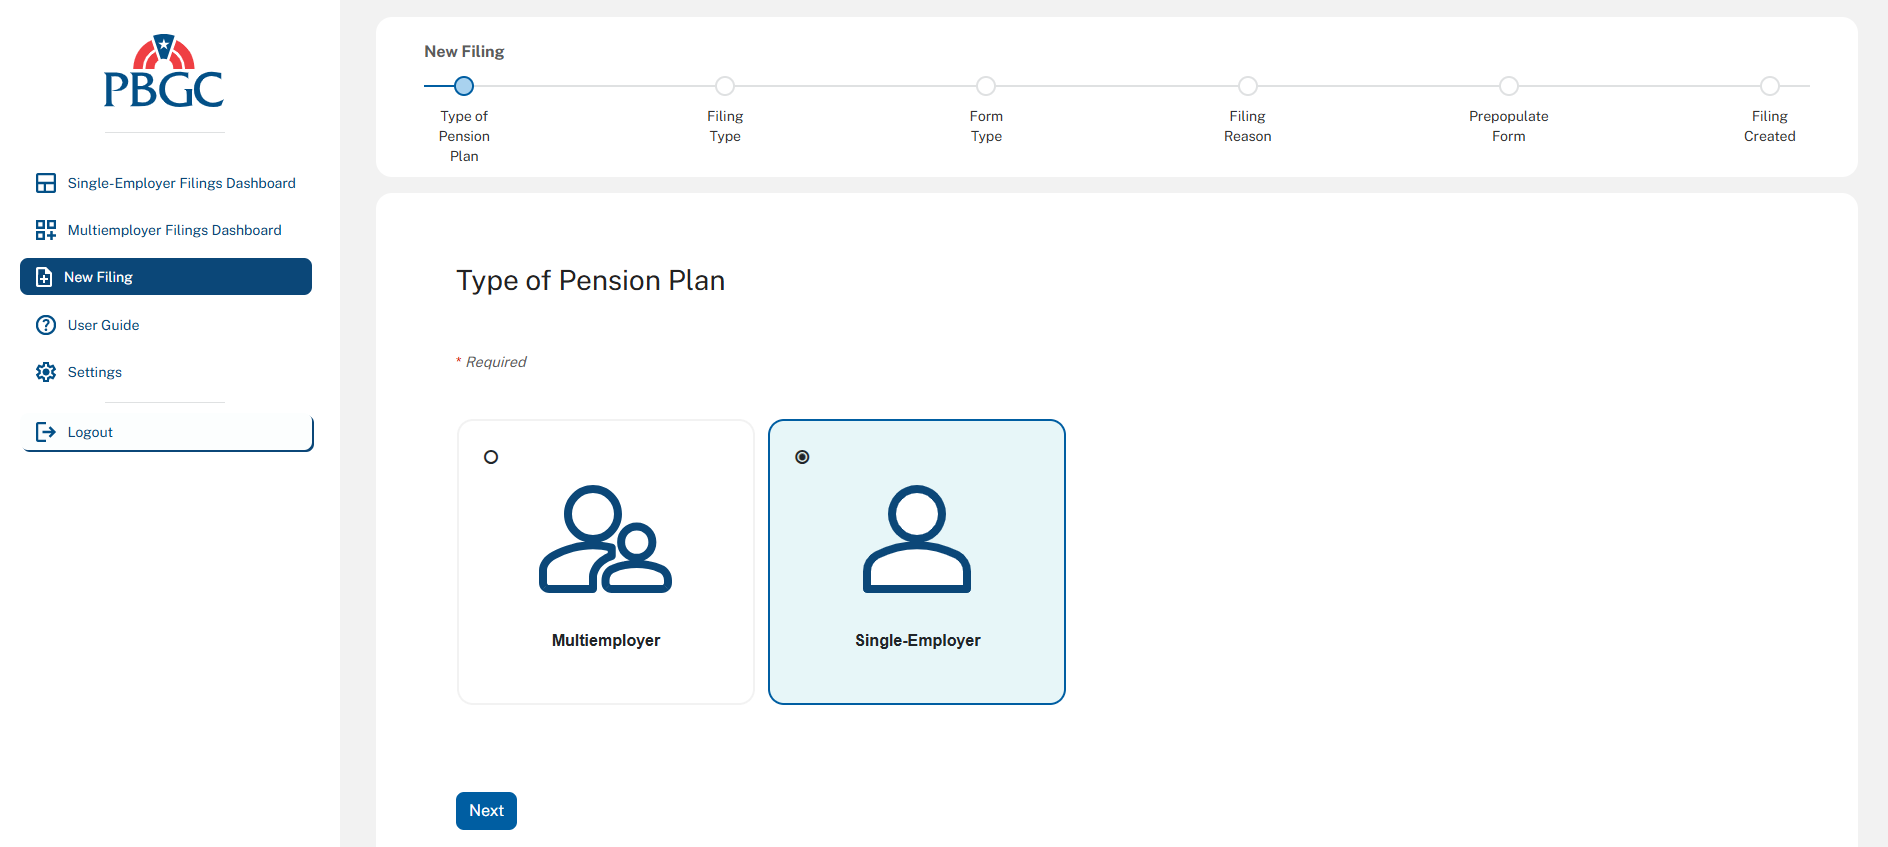Click the Type of Pension Plan step marker
The width and height of the screenshot is (1888, 847).
[464, 86]
